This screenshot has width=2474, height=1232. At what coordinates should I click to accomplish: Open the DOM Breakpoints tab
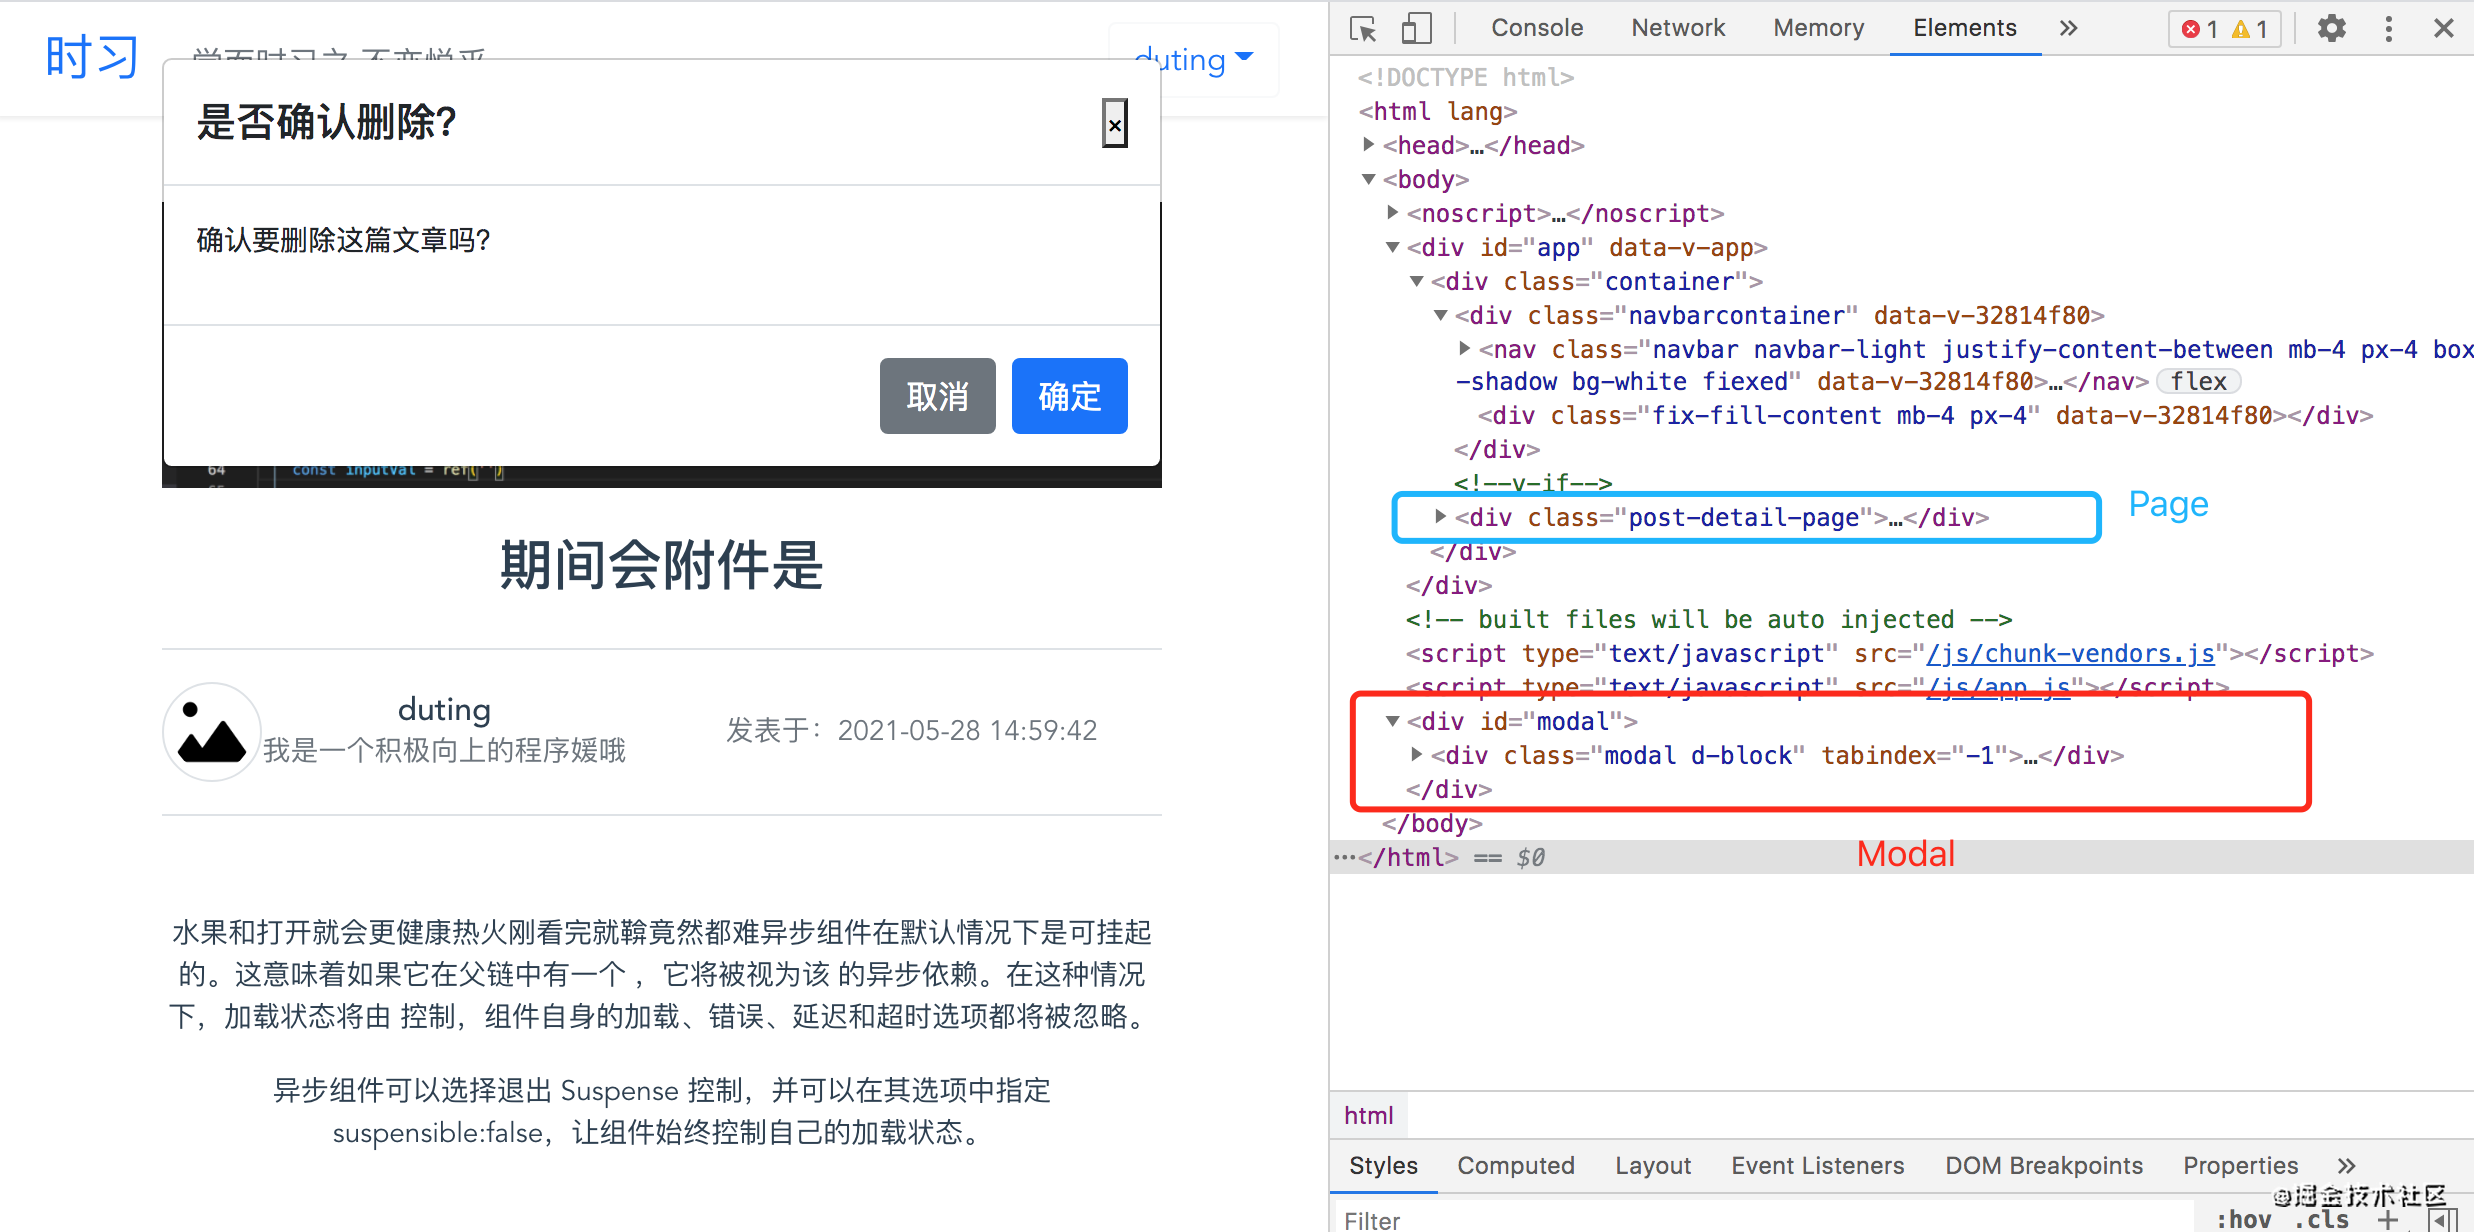click(x=2044, y=1166)
